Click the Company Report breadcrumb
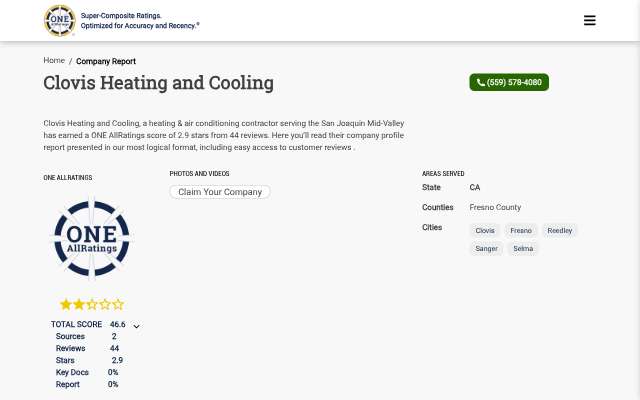This screenshot has height=400, width=640. [106, 61]
